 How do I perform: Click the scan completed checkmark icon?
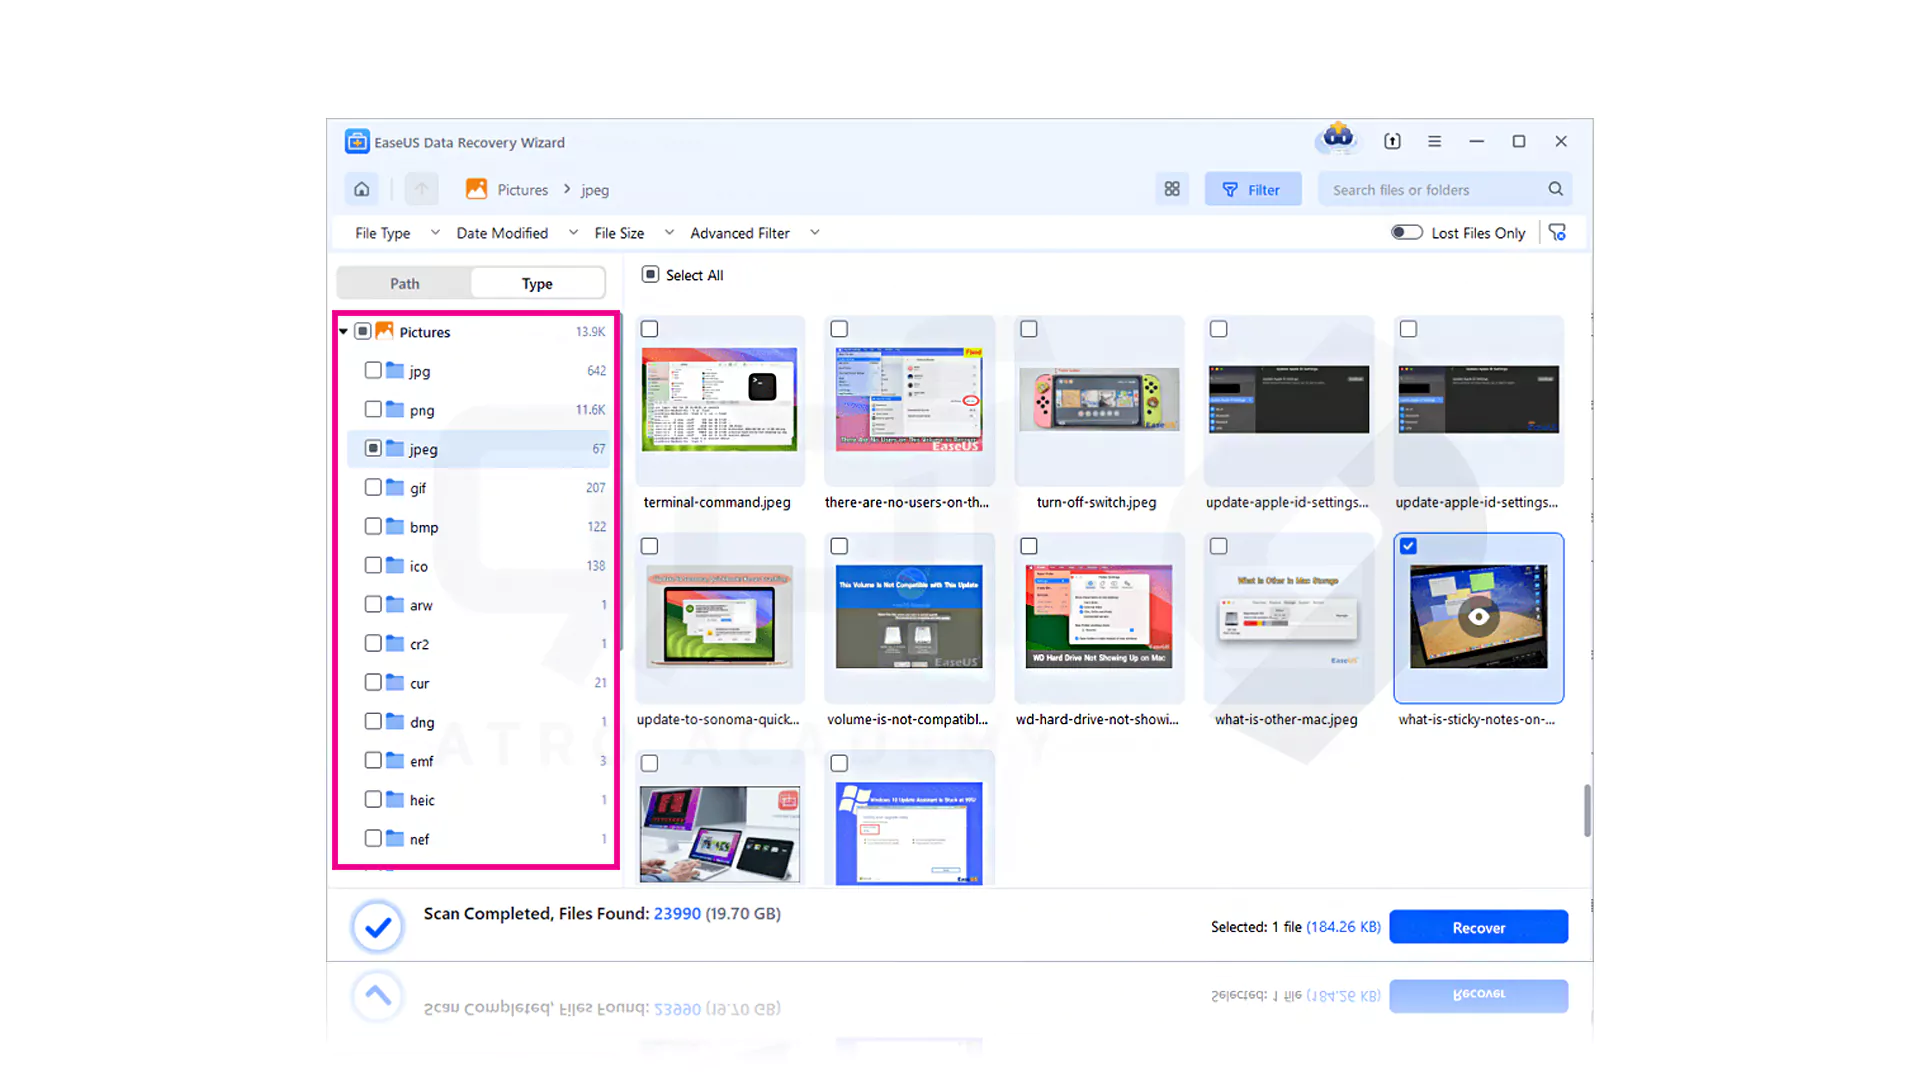378,927
